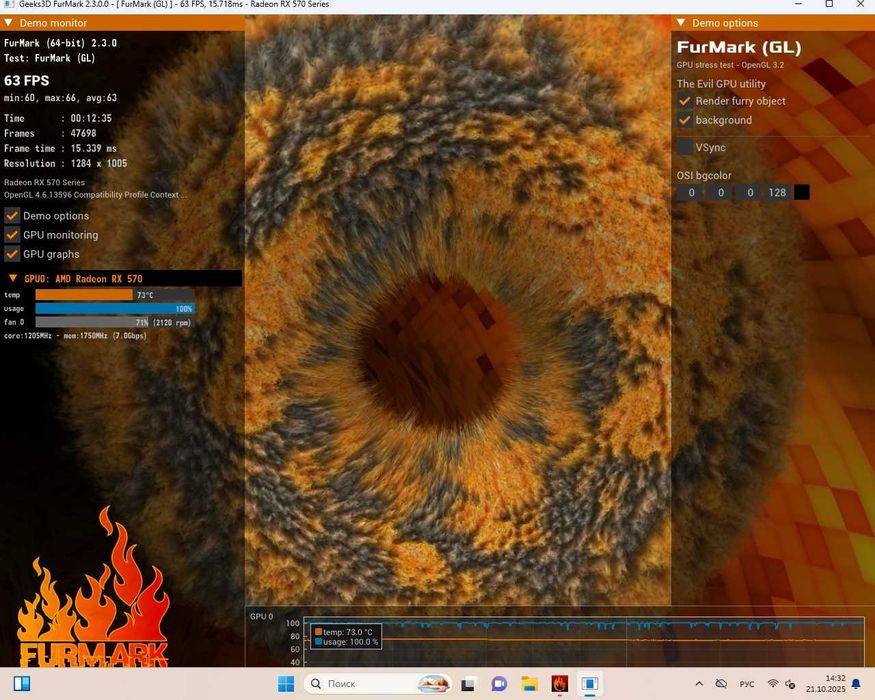The height and width of the screenshot is (700, 875).
Task: Click the OpenGL 4.6.13596 Compatibility Profile text
Action: [95, 195]
